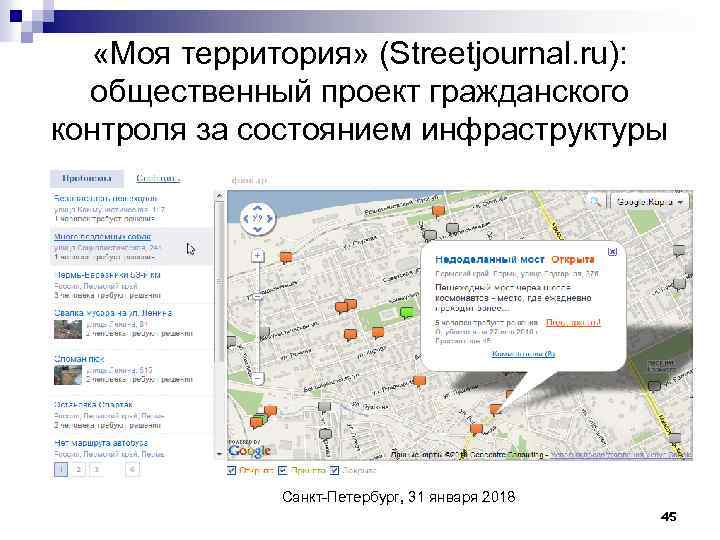Select the gray marker at the map's bottom-right corner
Viewport: 720px width, 540px height.
pyautogui.click(x=675, y=438)
